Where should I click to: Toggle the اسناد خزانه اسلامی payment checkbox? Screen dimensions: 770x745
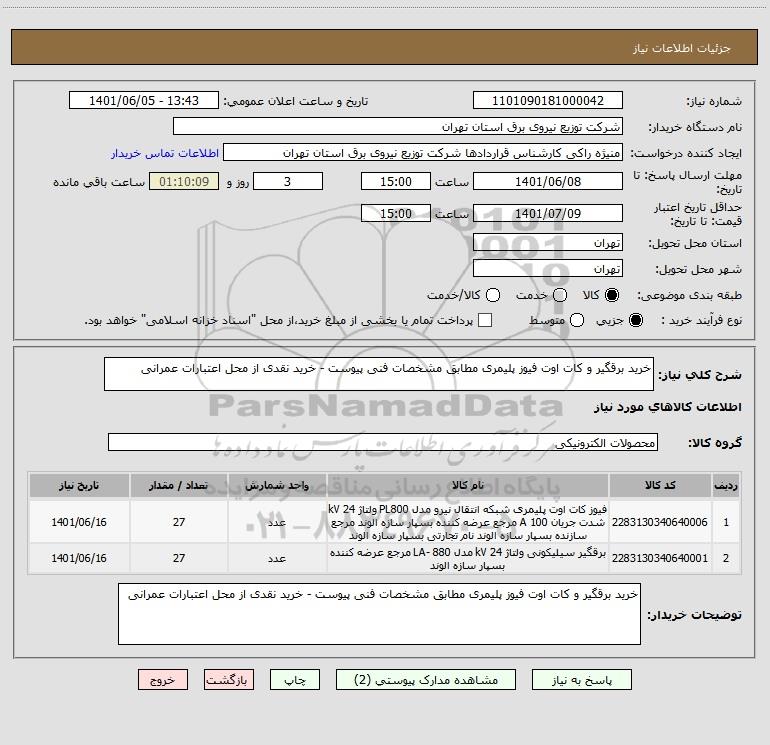tap(485, 320)
